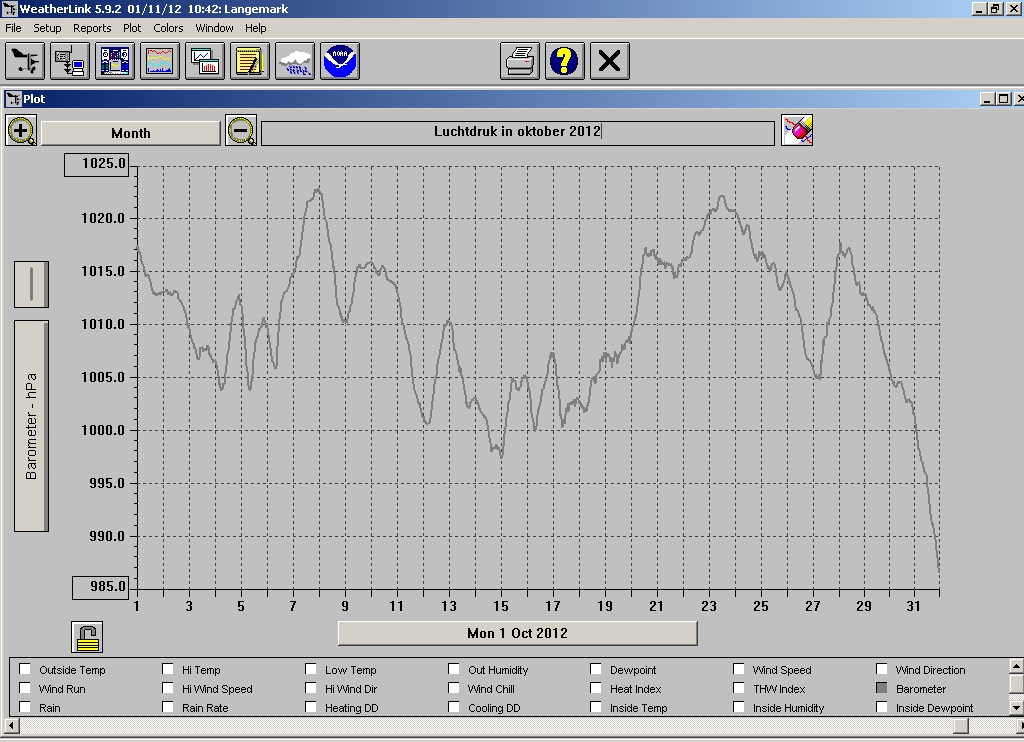The image size is (1024, 742).
Task: Enable the Wind Chill checkbox
Action: click(x=454, y=688)
